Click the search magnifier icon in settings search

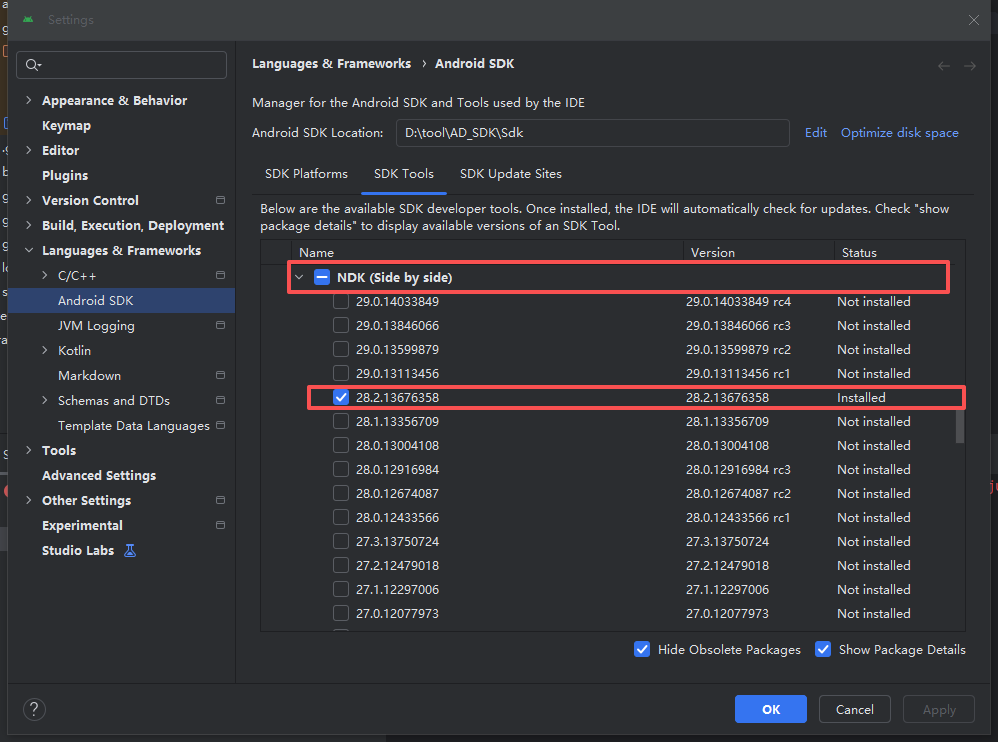(32, 65)
